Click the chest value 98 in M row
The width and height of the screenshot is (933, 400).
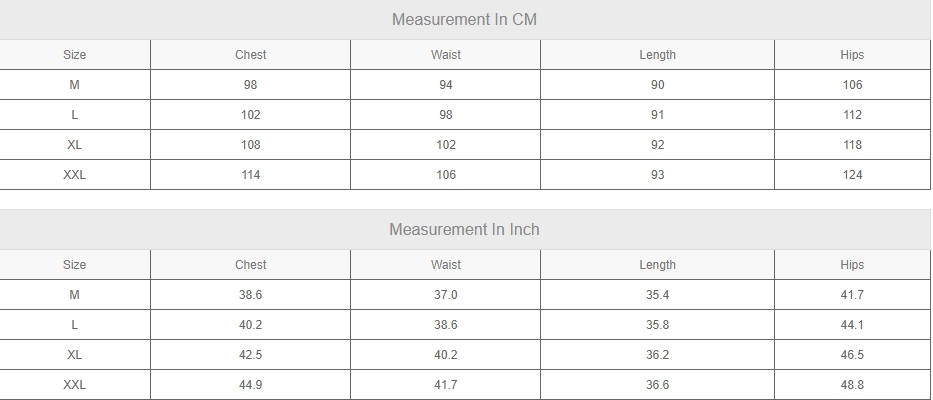251,85
